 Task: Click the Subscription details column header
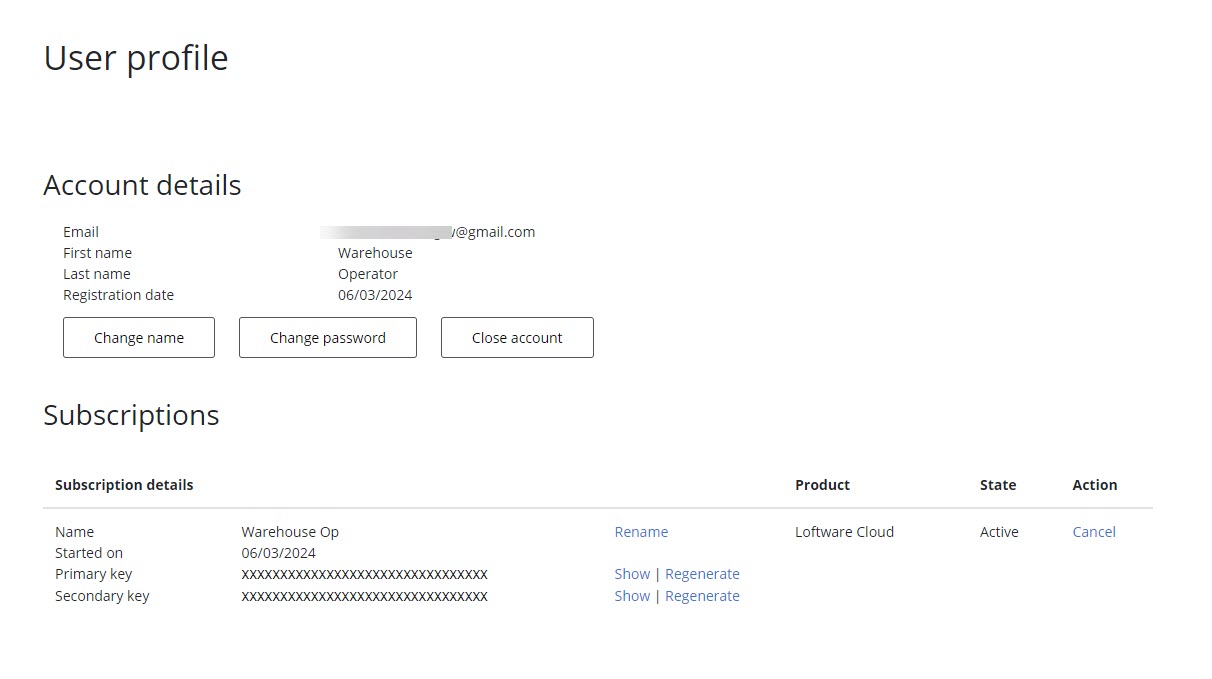point(124,485)
